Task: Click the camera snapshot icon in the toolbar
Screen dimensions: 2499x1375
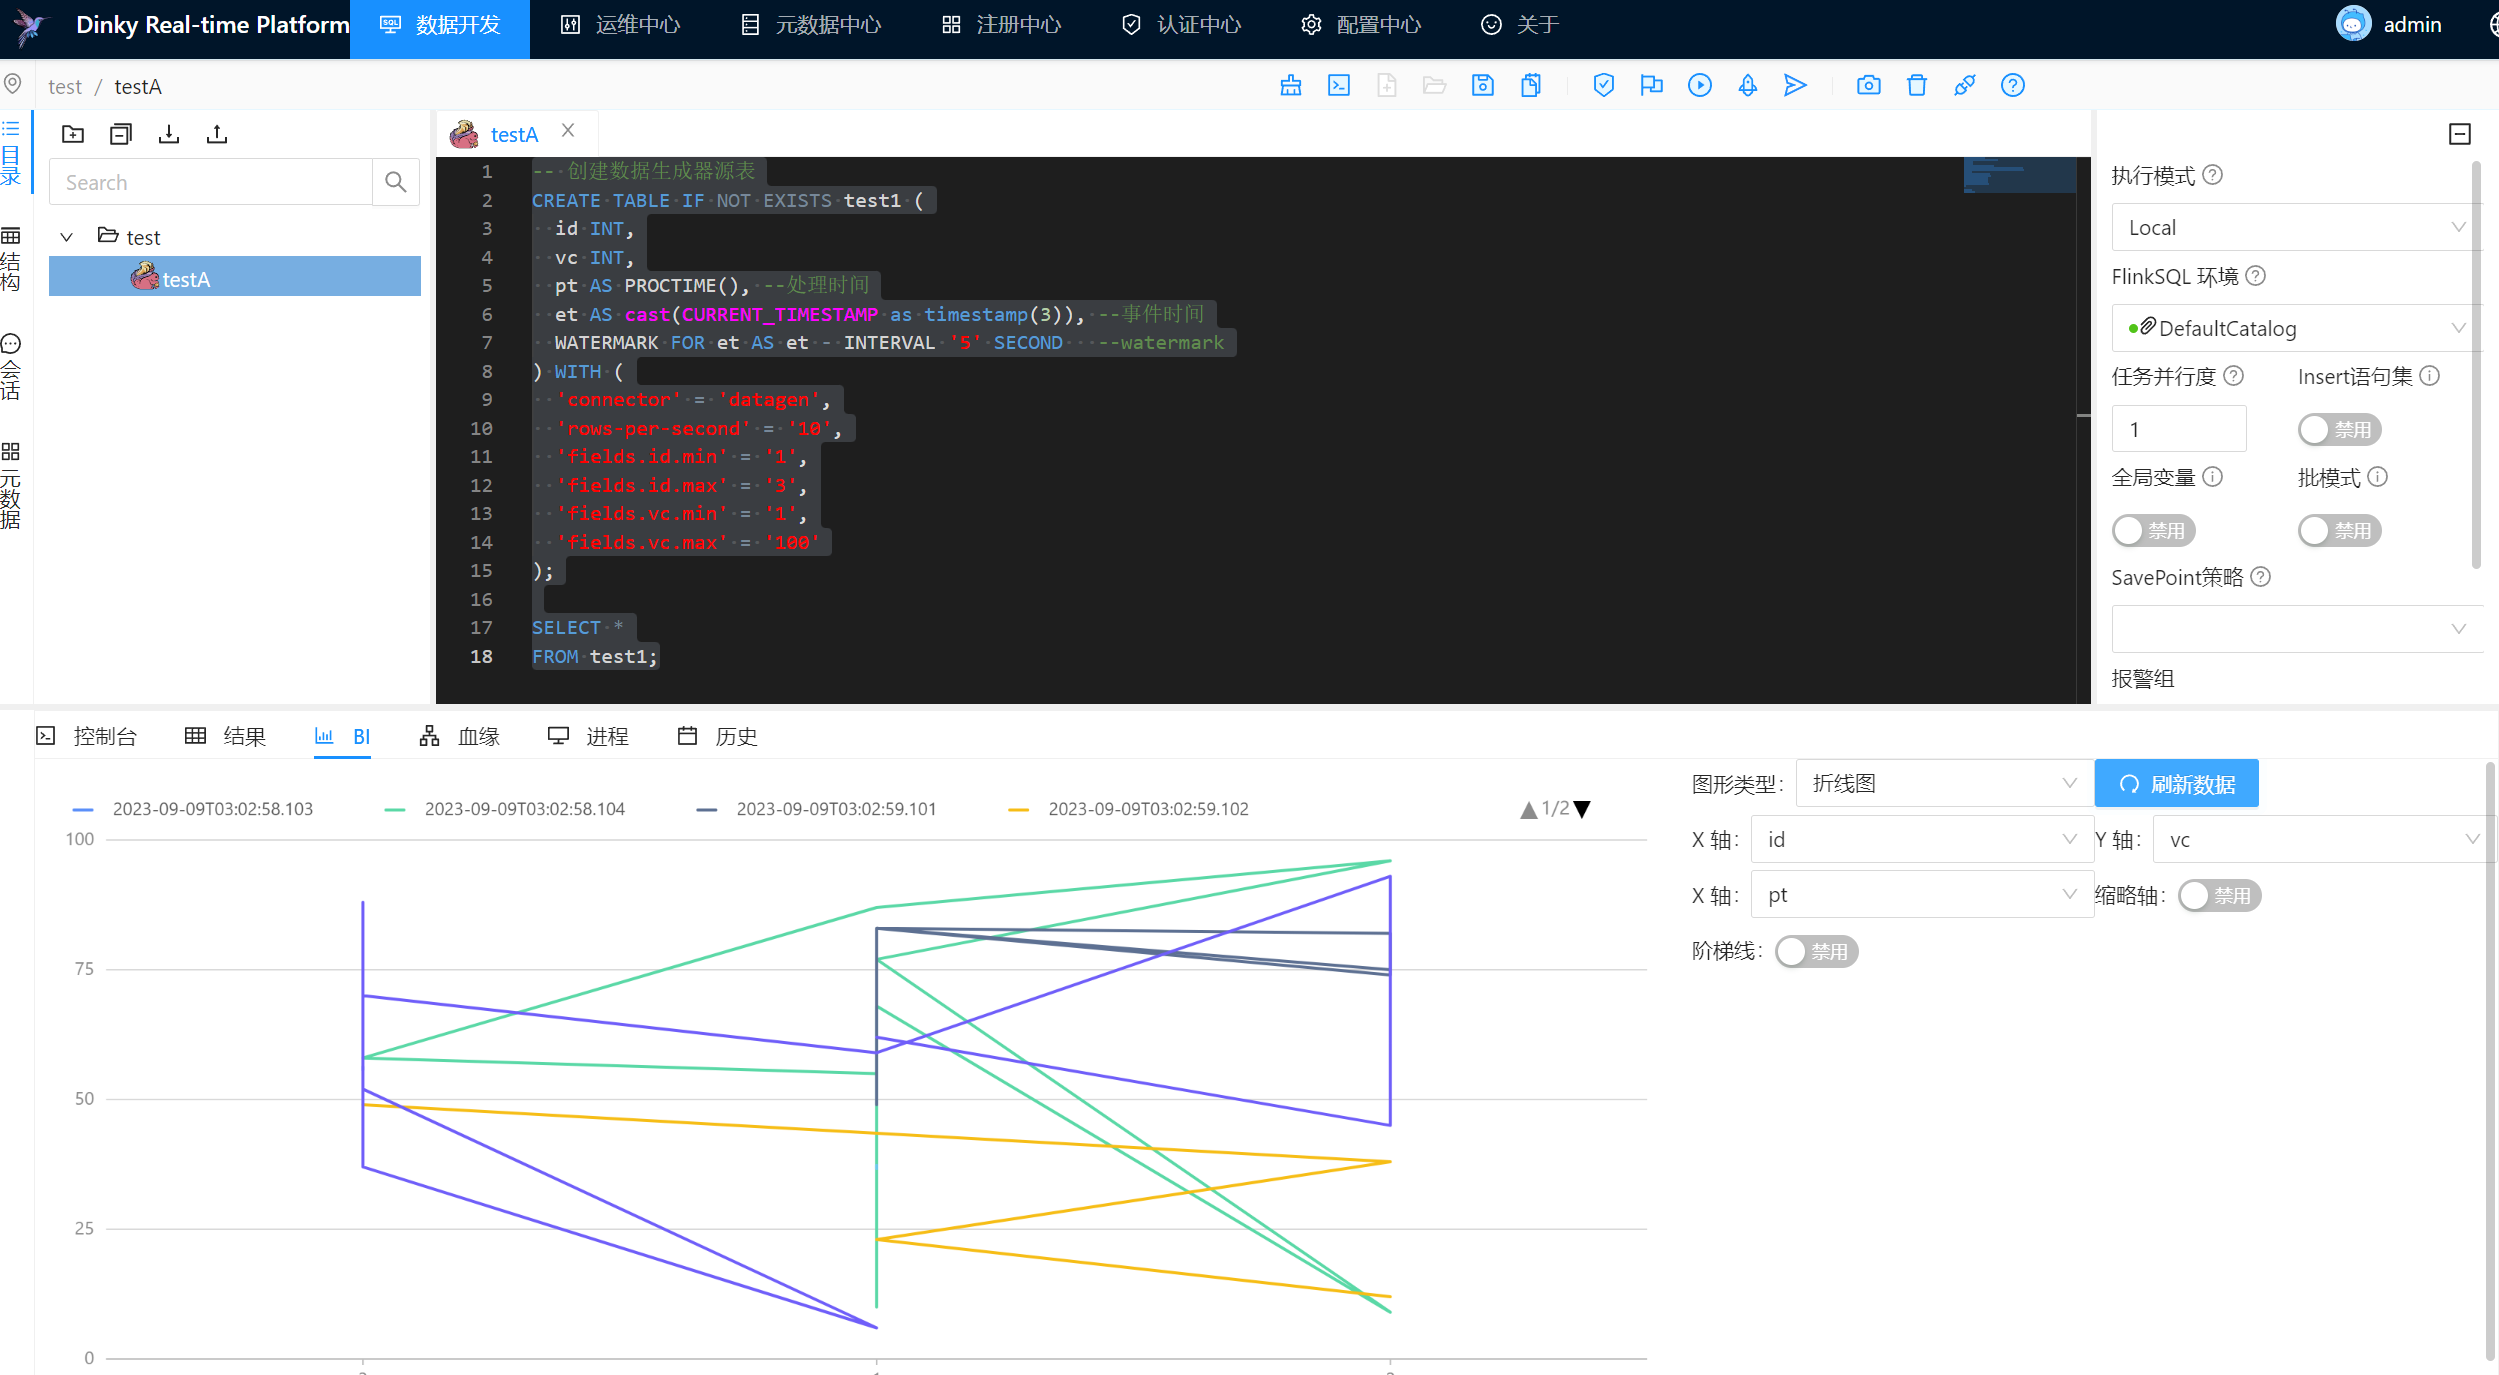Action: [1869, 86]
